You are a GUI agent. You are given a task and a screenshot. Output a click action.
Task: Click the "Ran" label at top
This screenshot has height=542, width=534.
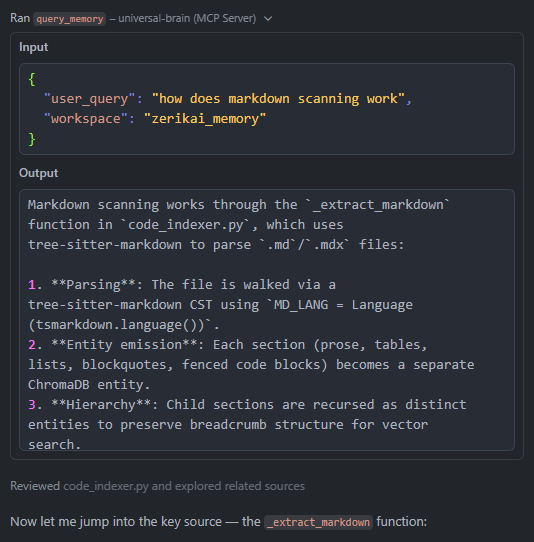tap(20, 18)
